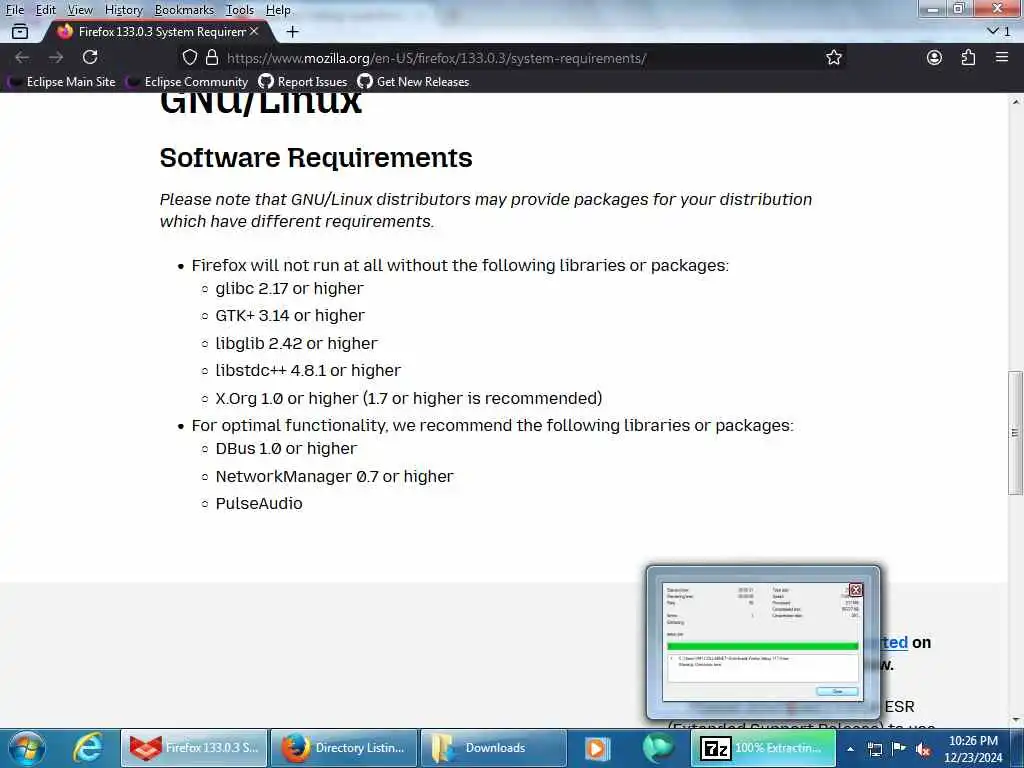The image size is (1024, 768).
Task: Launch Internet Explorer from the taskbar
Action: [x=88, y=748]
